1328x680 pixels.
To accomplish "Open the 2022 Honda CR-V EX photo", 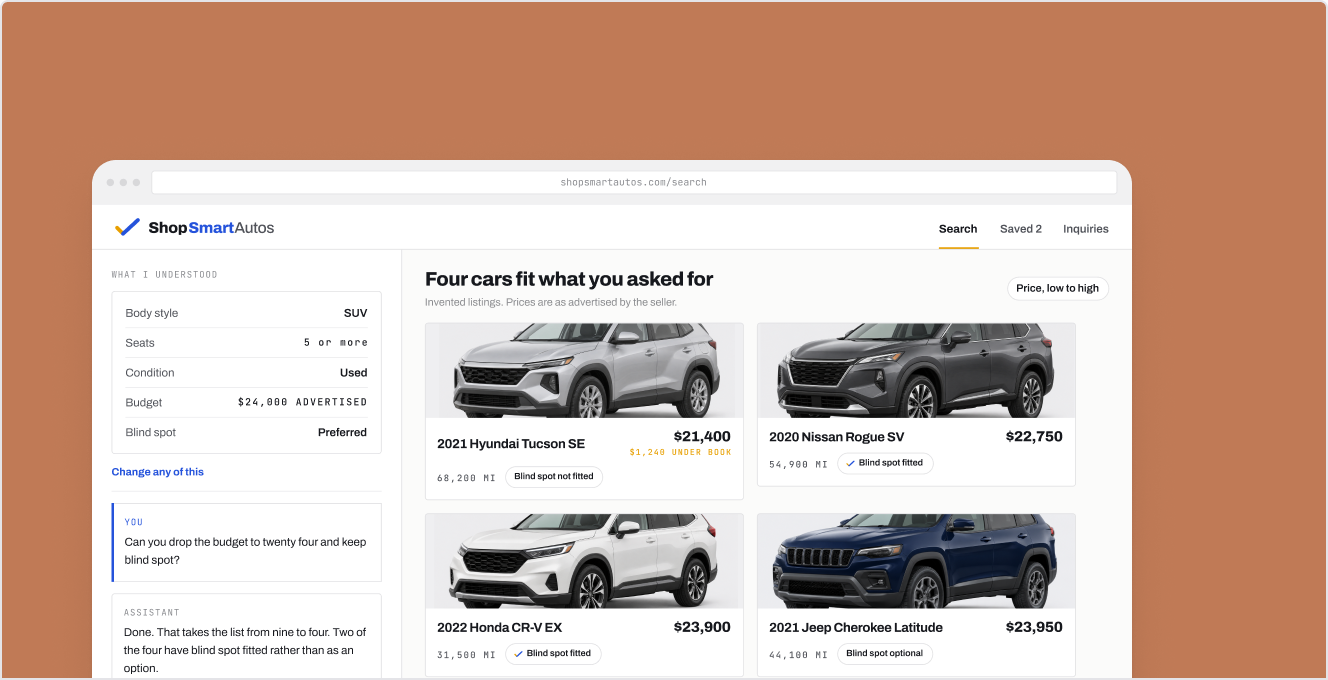I will [584, 561].
